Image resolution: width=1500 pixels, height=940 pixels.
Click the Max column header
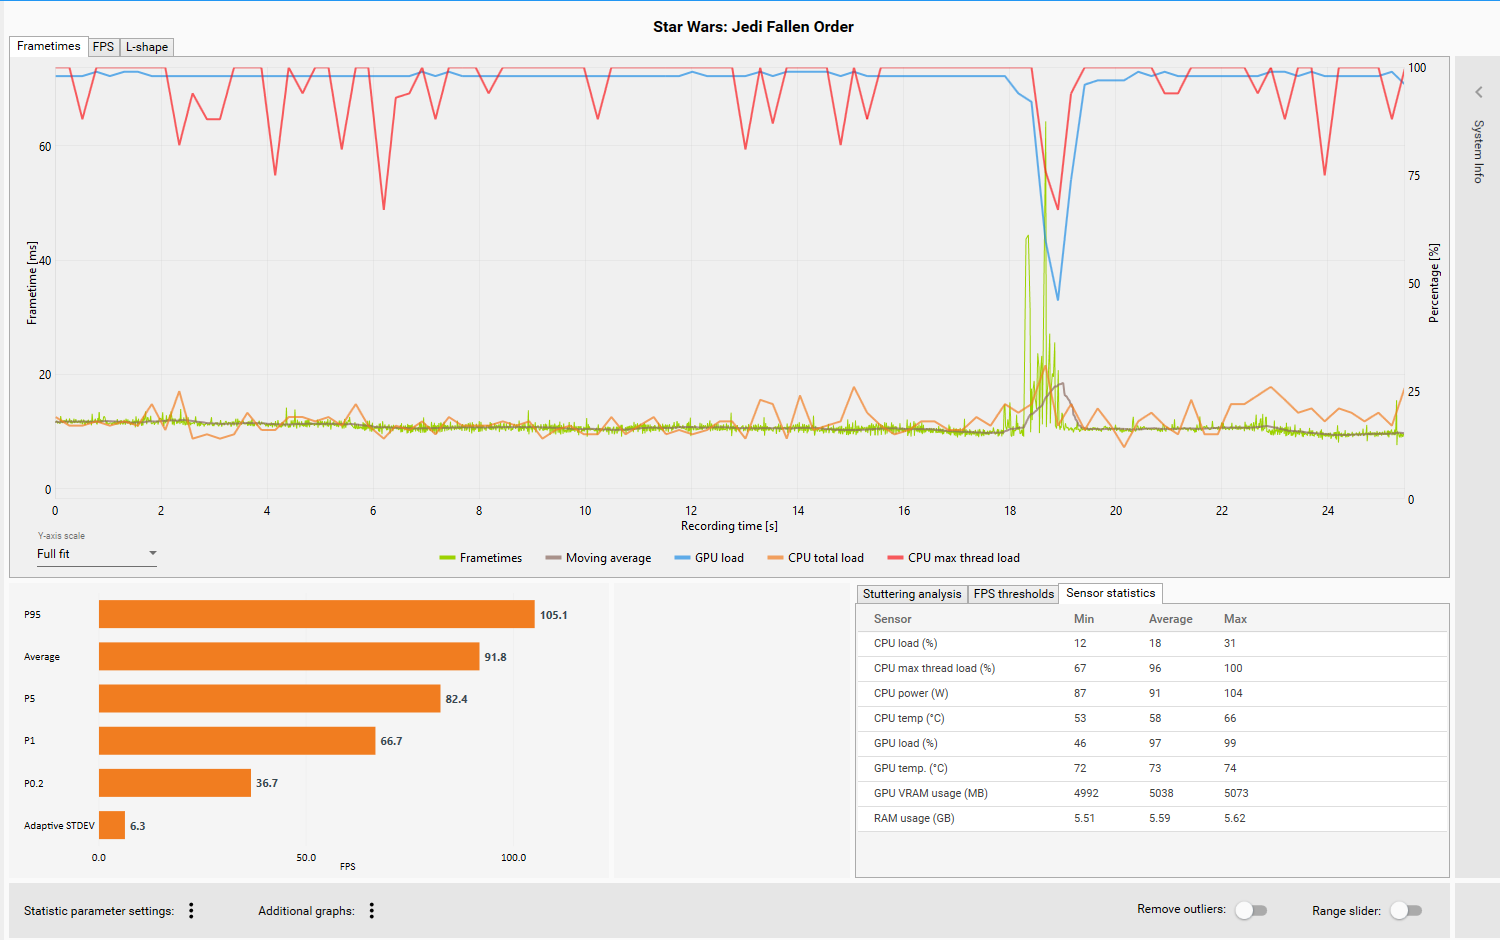(x=1235, y=619)
